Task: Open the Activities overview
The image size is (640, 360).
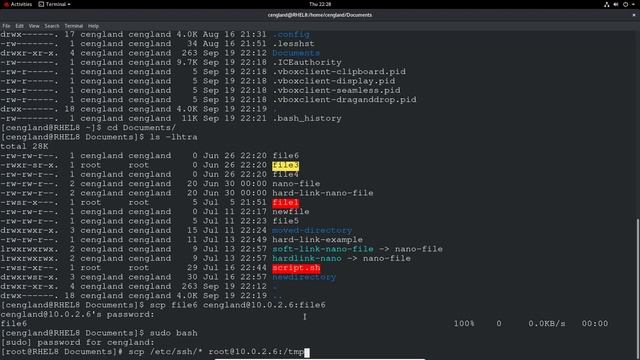Action: (18, 4)
